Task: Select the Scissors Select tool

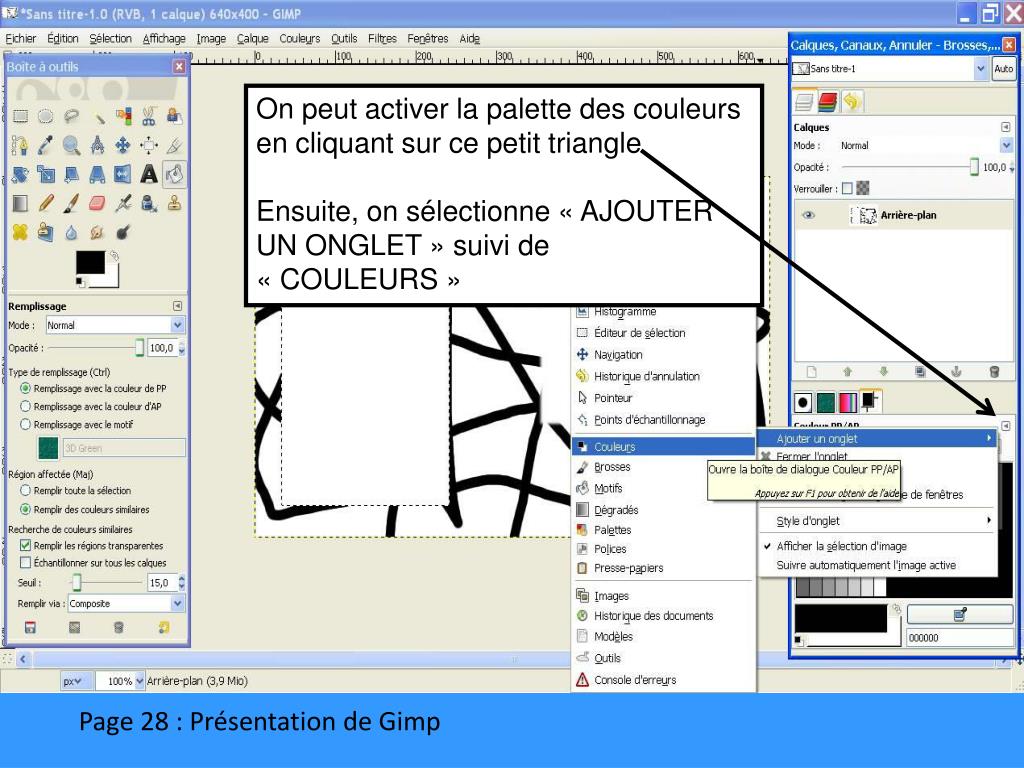Action: click(149, 116)
